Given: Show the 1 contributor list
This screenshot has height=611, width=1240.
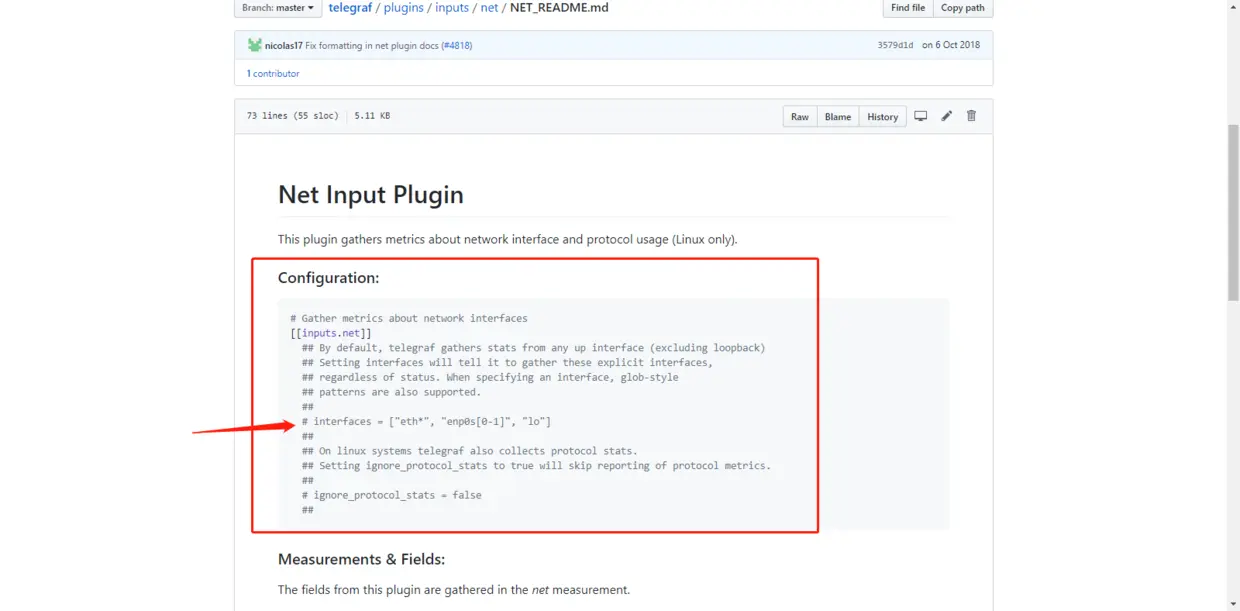Looking at the screenshot, I should (x=273, y=74).
